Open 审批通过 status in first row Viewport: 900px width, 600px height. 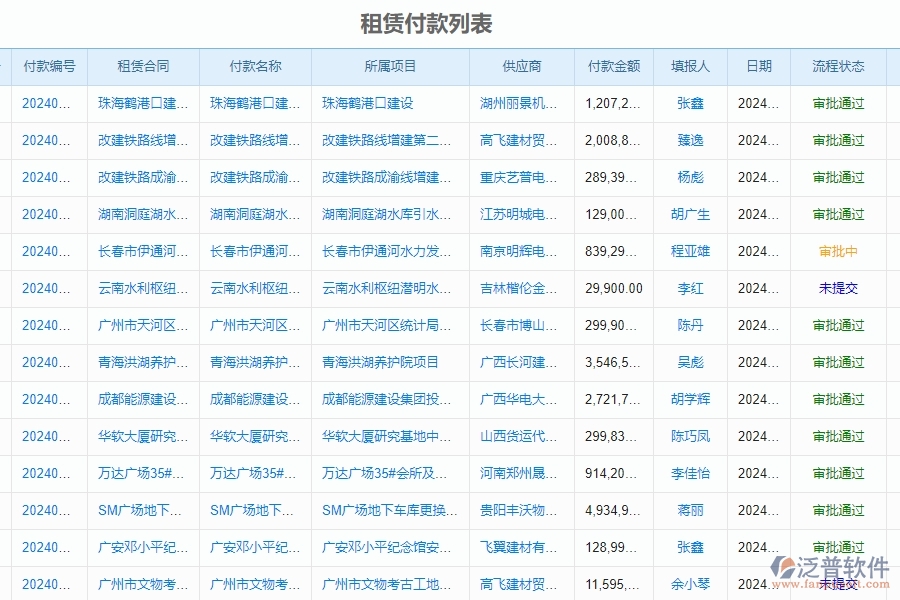838,103
